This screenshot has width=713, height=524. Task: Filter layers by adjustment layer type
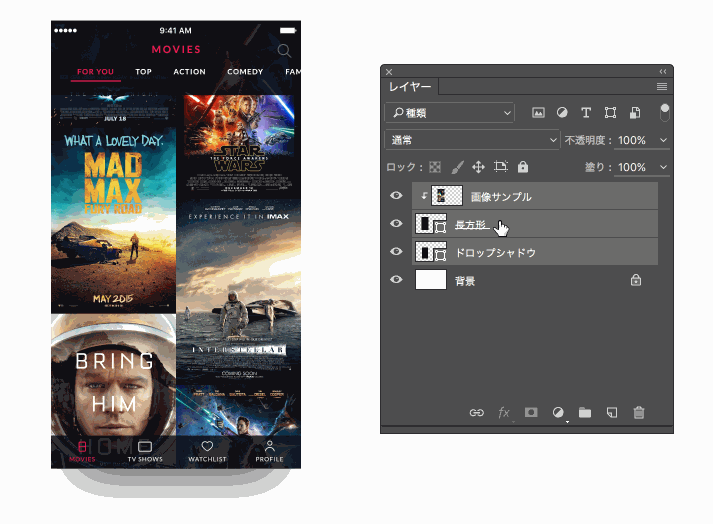[x=562, y=113]
